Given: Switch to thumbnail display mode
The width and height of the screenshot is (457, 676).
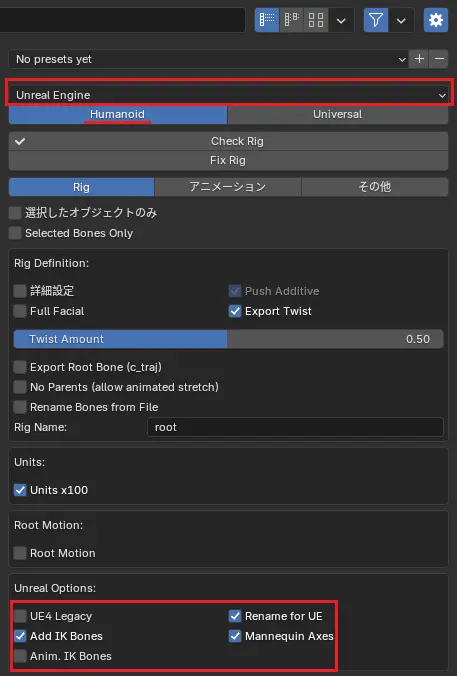Looking at the screenshot, I should pos(316,20).
